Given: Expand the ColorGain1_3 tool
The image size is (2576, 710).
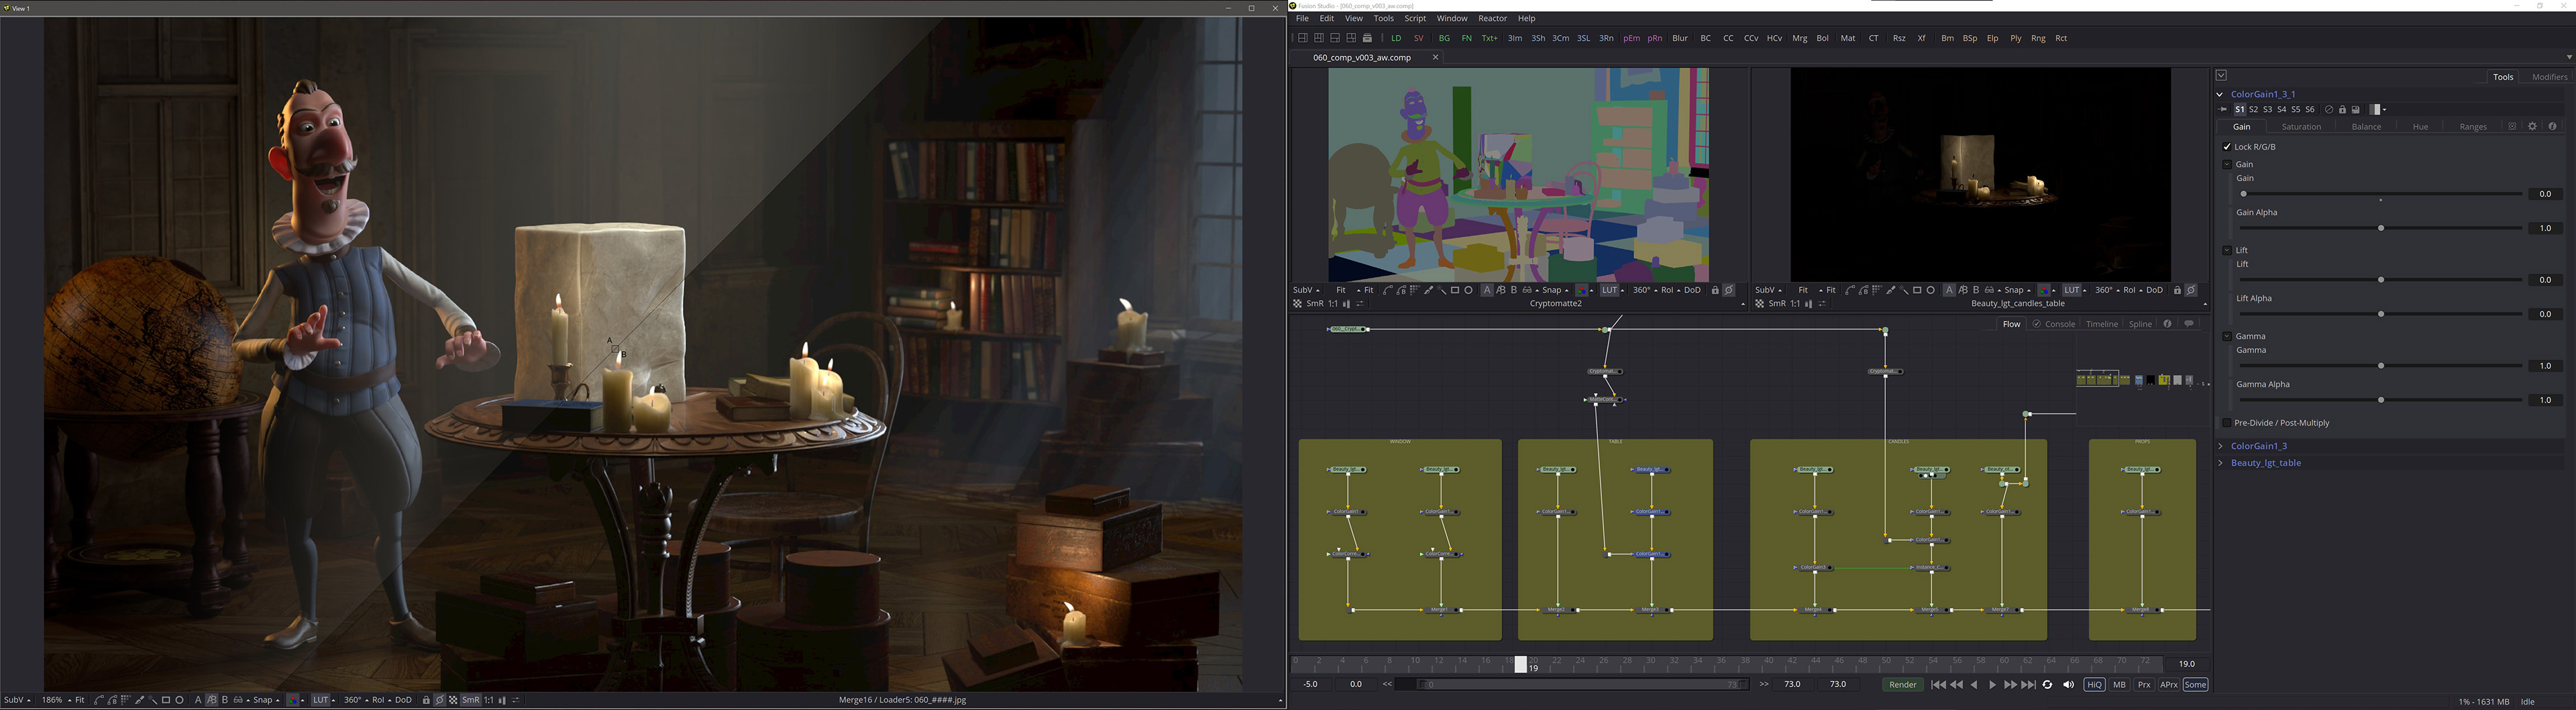Looking at the screenshot, I should tap(2220, 446).
